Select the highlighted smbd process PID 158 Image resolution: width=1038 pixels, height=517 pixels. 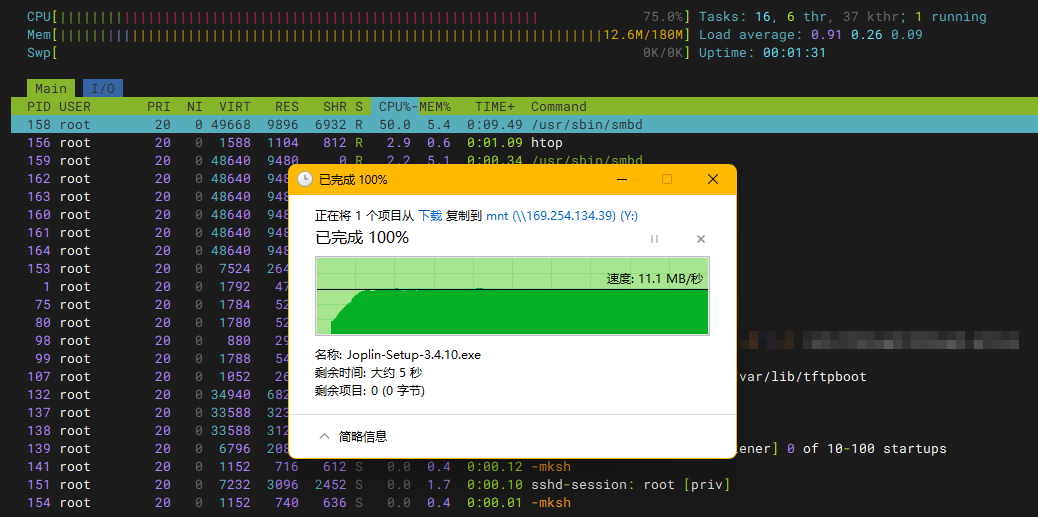[x=150, y=125]
